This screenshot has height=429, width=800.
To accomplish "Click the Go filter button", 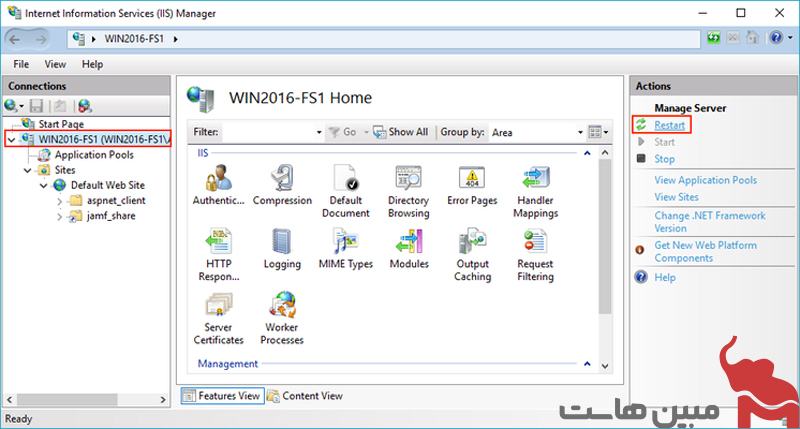I will (343, 132).
